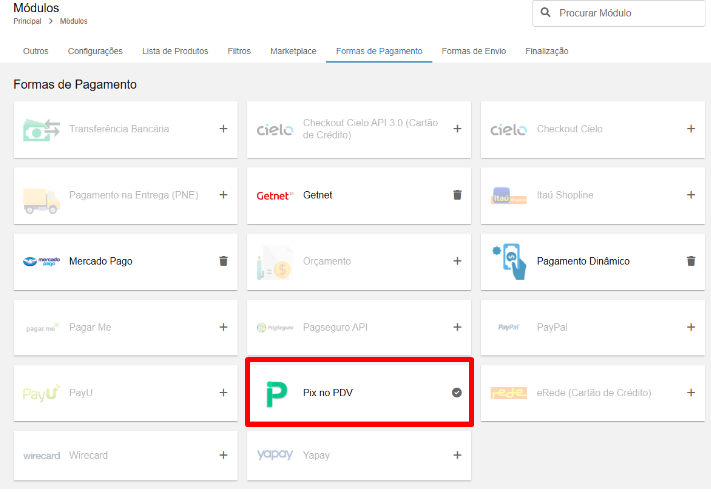Open the Outros tab
711x493 pixels.
[x=35, y=51]
